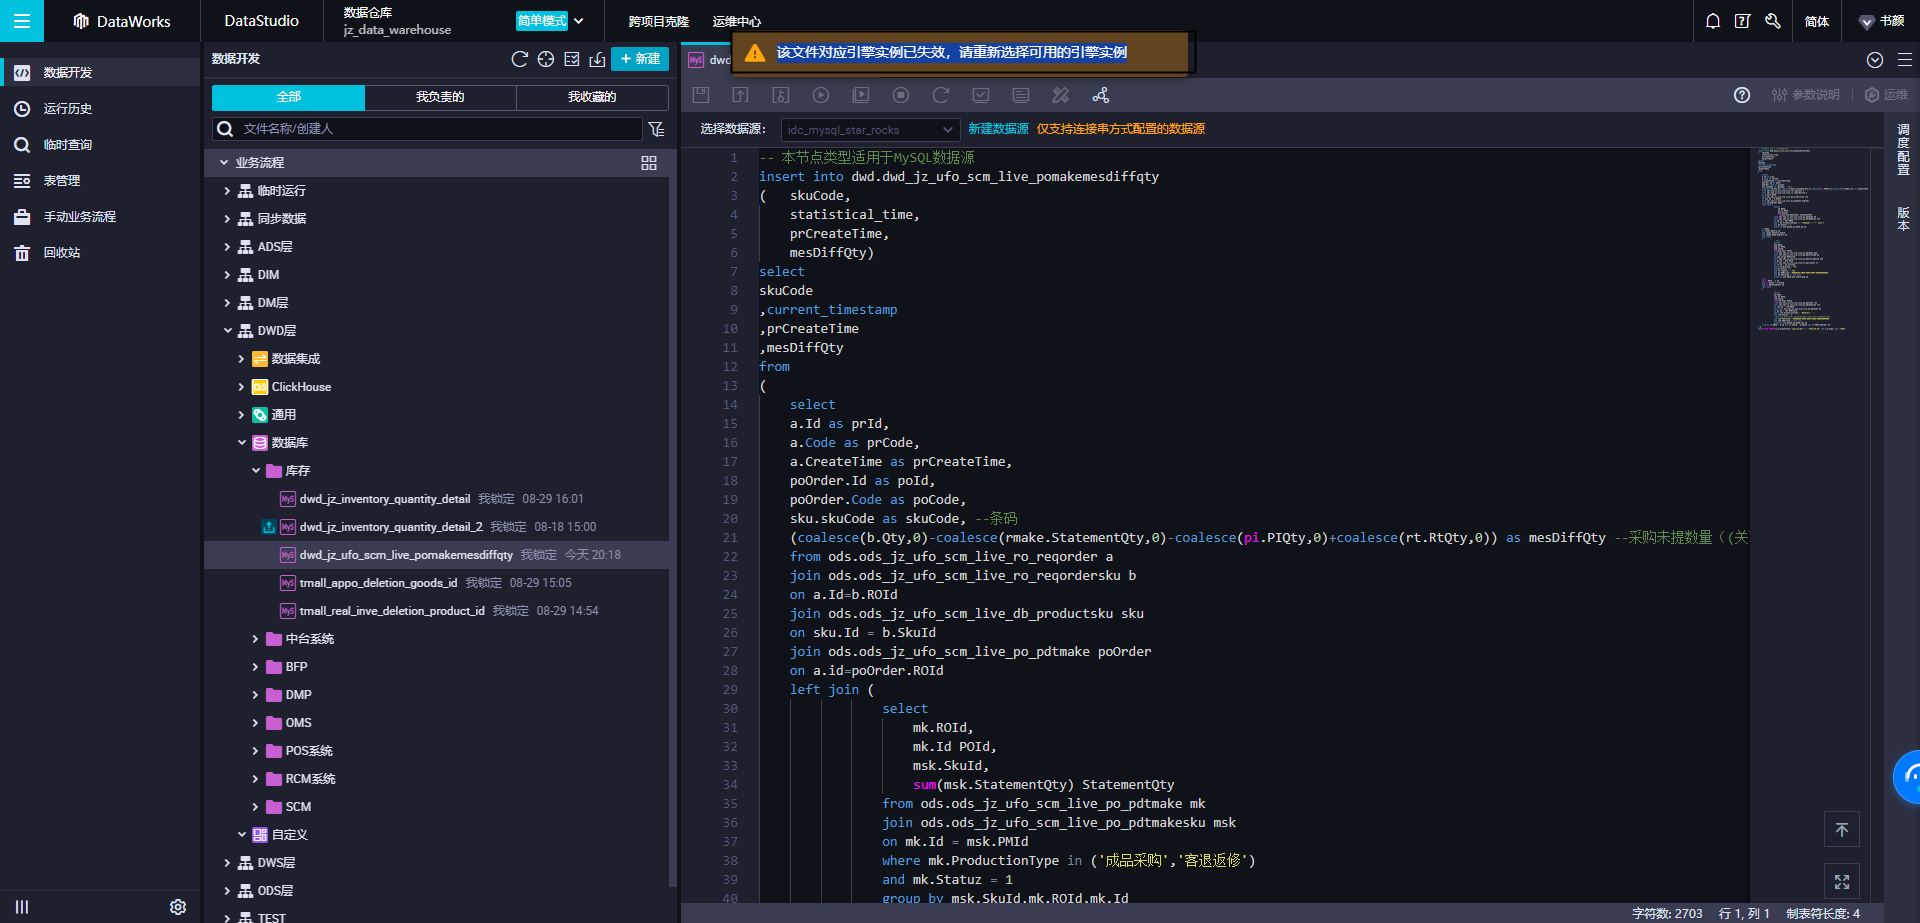The image size is (1920, 923).
Task: Stop the running script
Action: click(901, 95)
